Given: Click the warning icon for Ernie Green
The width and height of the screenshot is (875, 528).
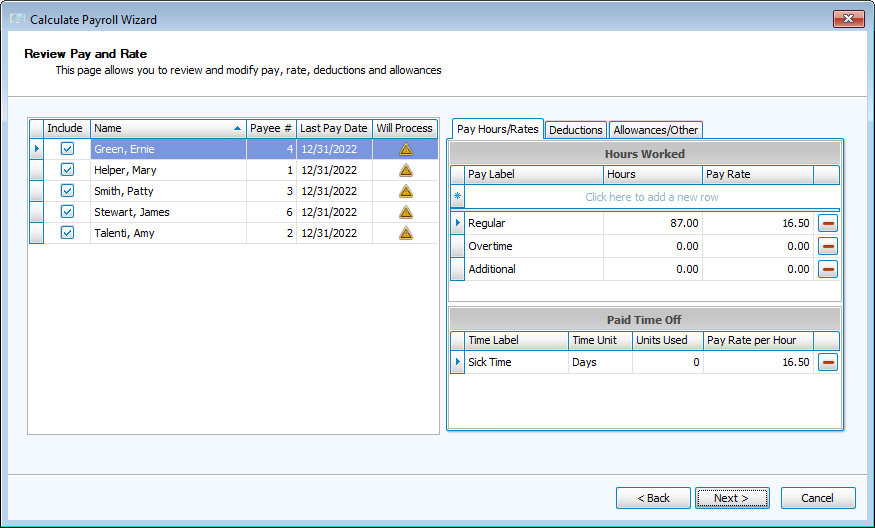Looking at the screenshot, I should [x=405, y=149].
